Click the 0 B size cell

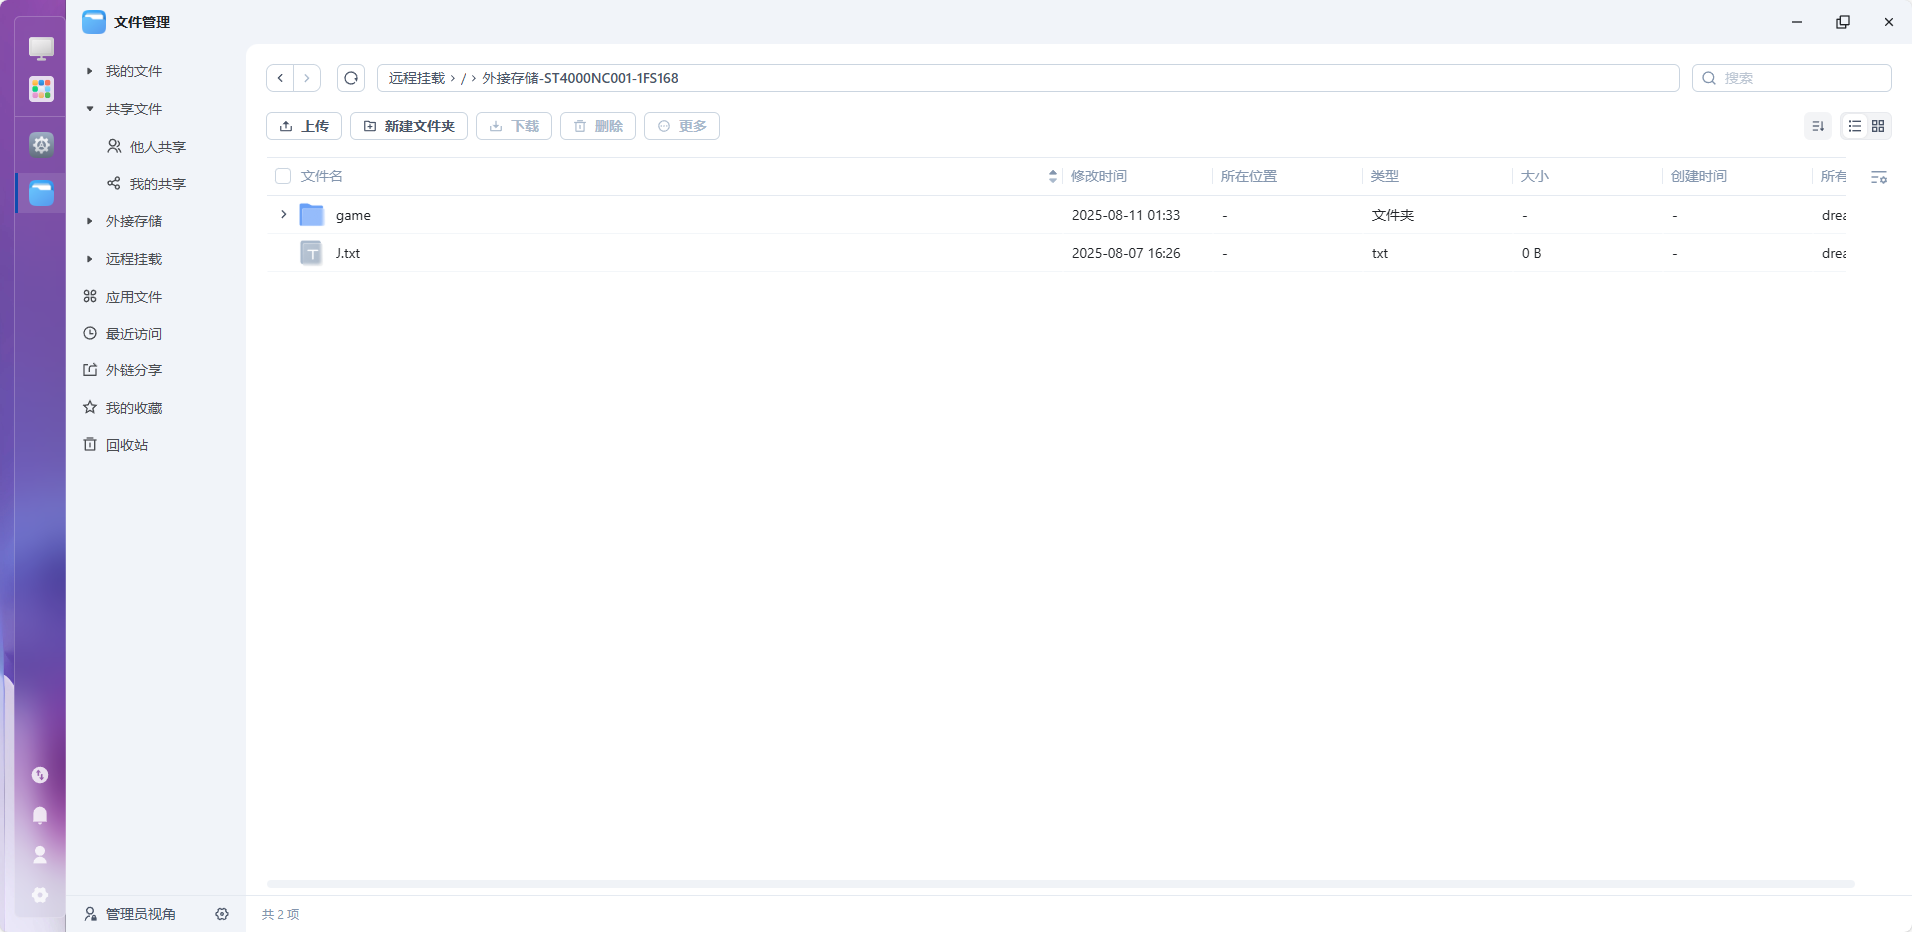[x=1531, y=253]
